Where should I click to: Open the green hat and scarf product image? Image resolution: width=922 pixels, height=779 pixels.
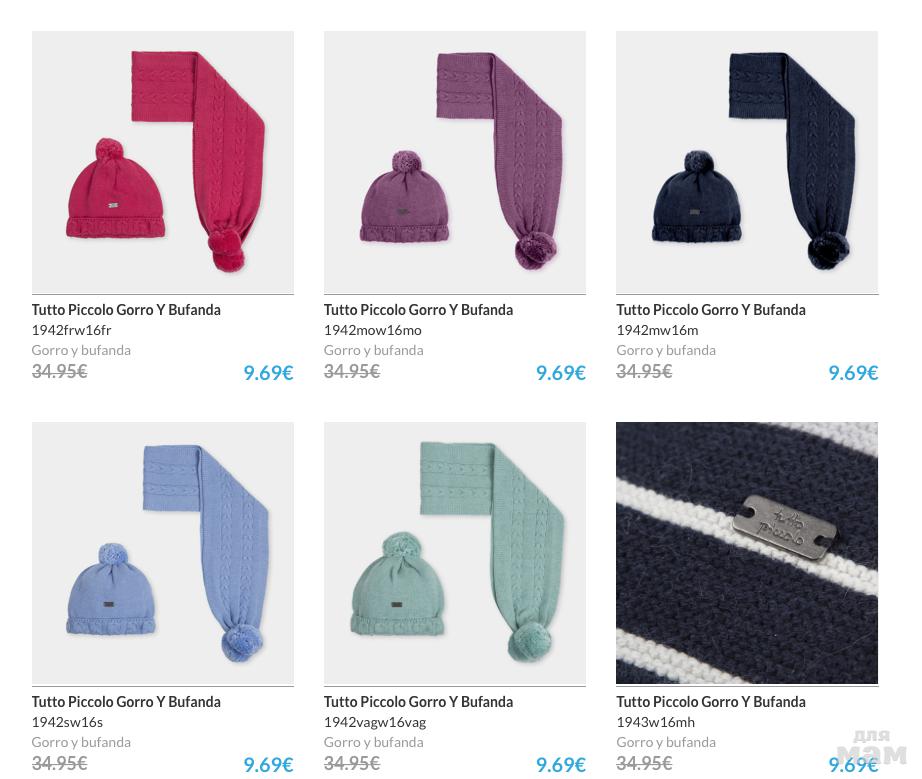tap(455, 553)
